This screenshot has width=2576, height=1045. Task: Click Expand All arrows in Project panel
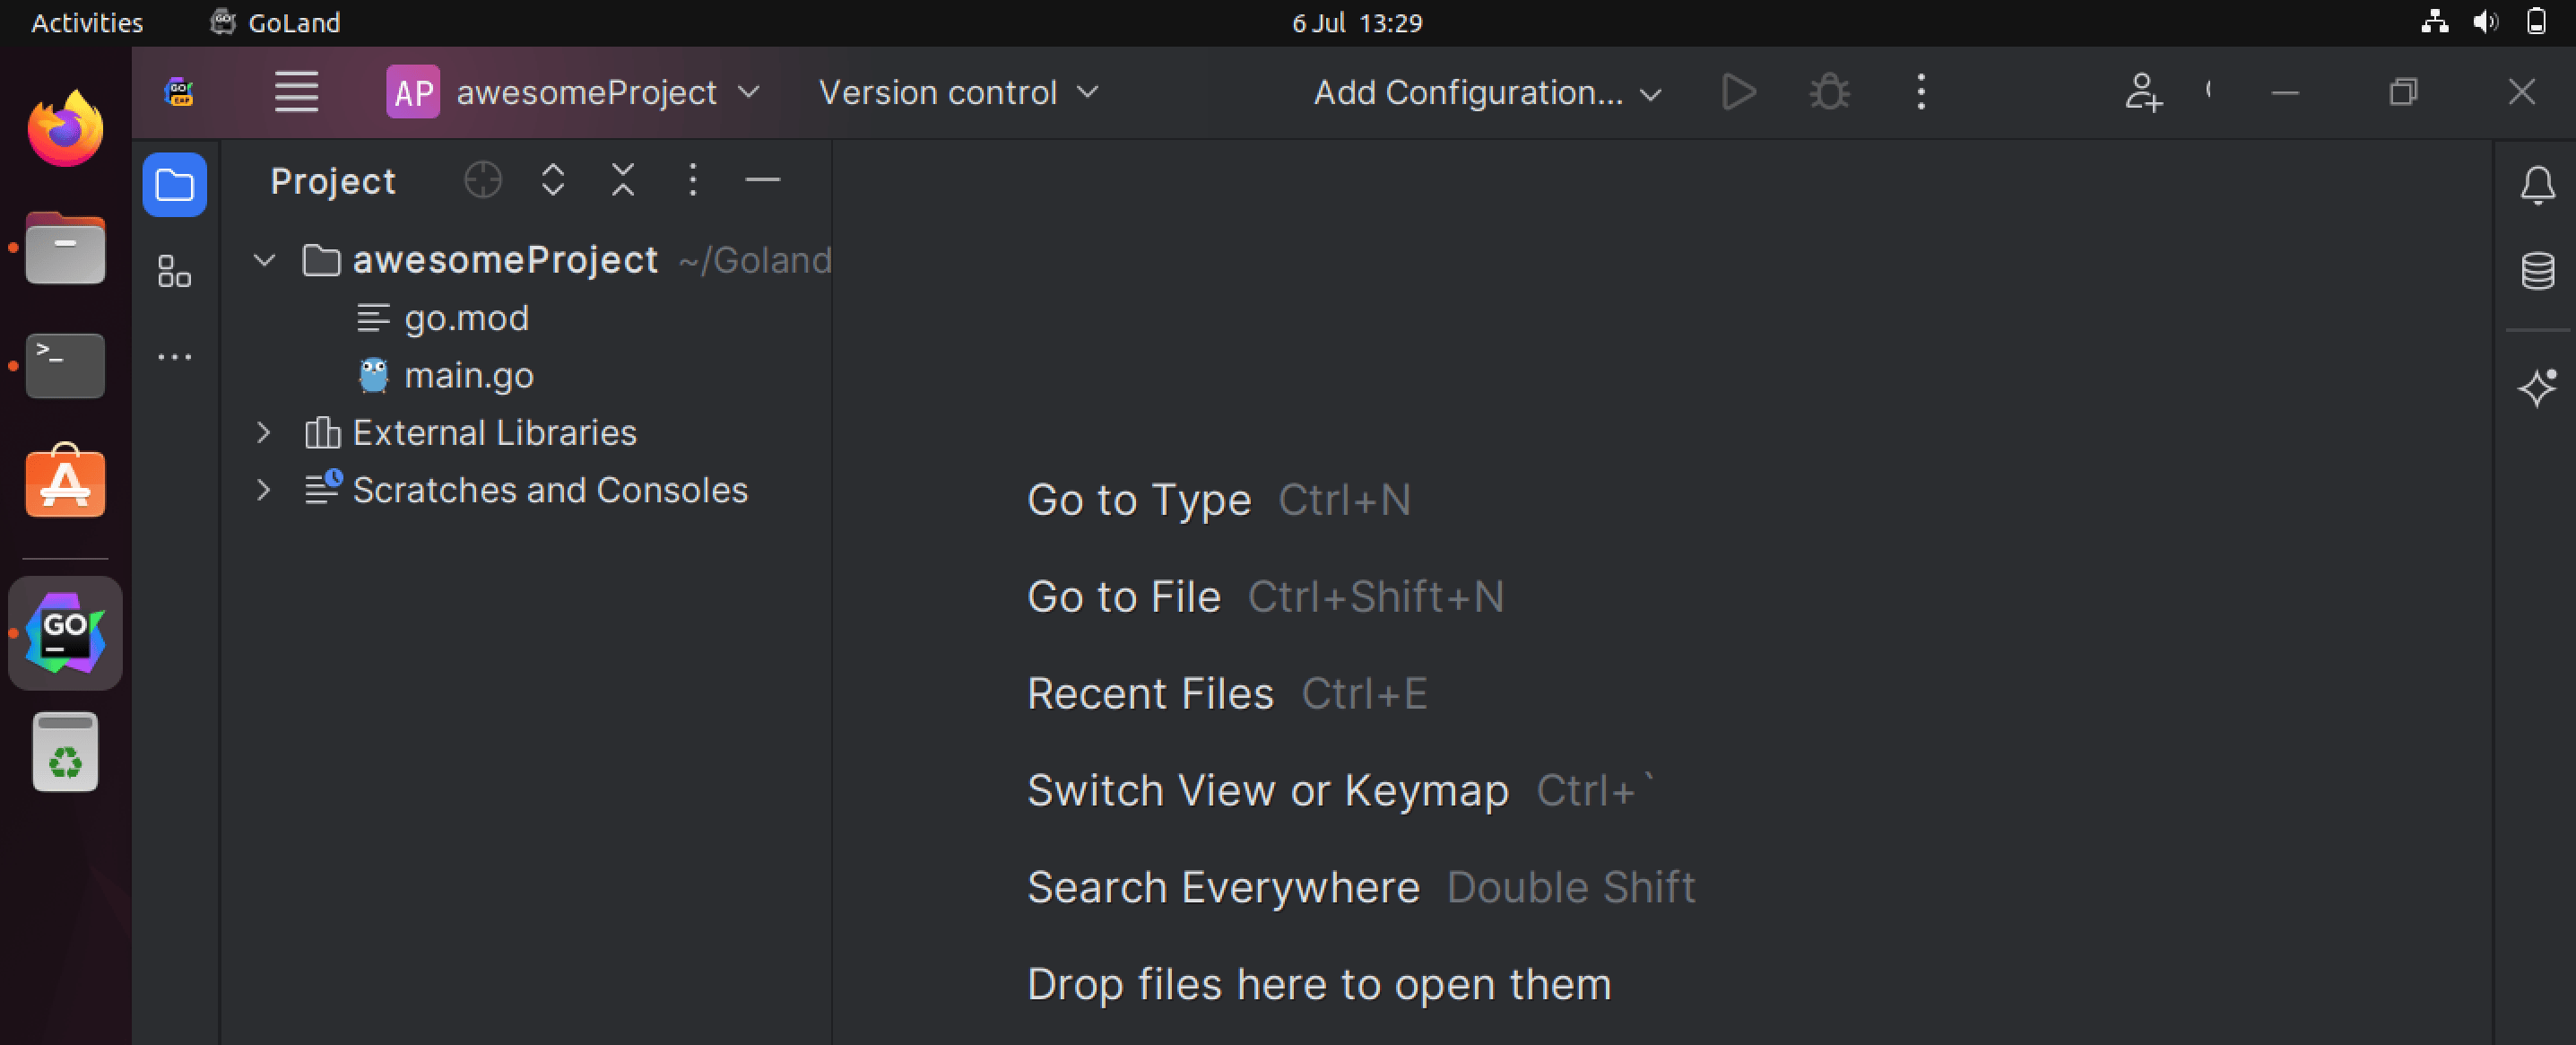[x=553, y=181]
